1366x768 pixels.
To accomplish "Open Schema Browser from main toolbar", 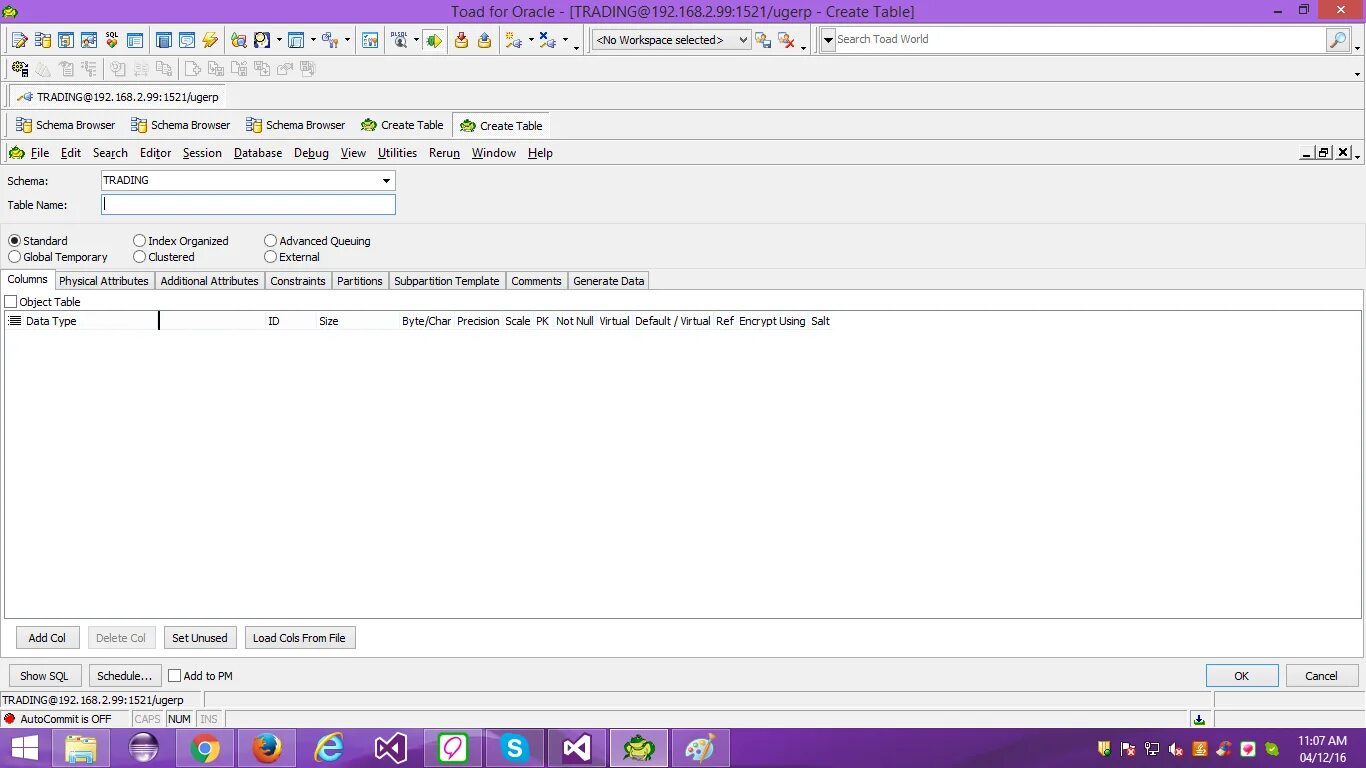I will [x=43, y=40].
